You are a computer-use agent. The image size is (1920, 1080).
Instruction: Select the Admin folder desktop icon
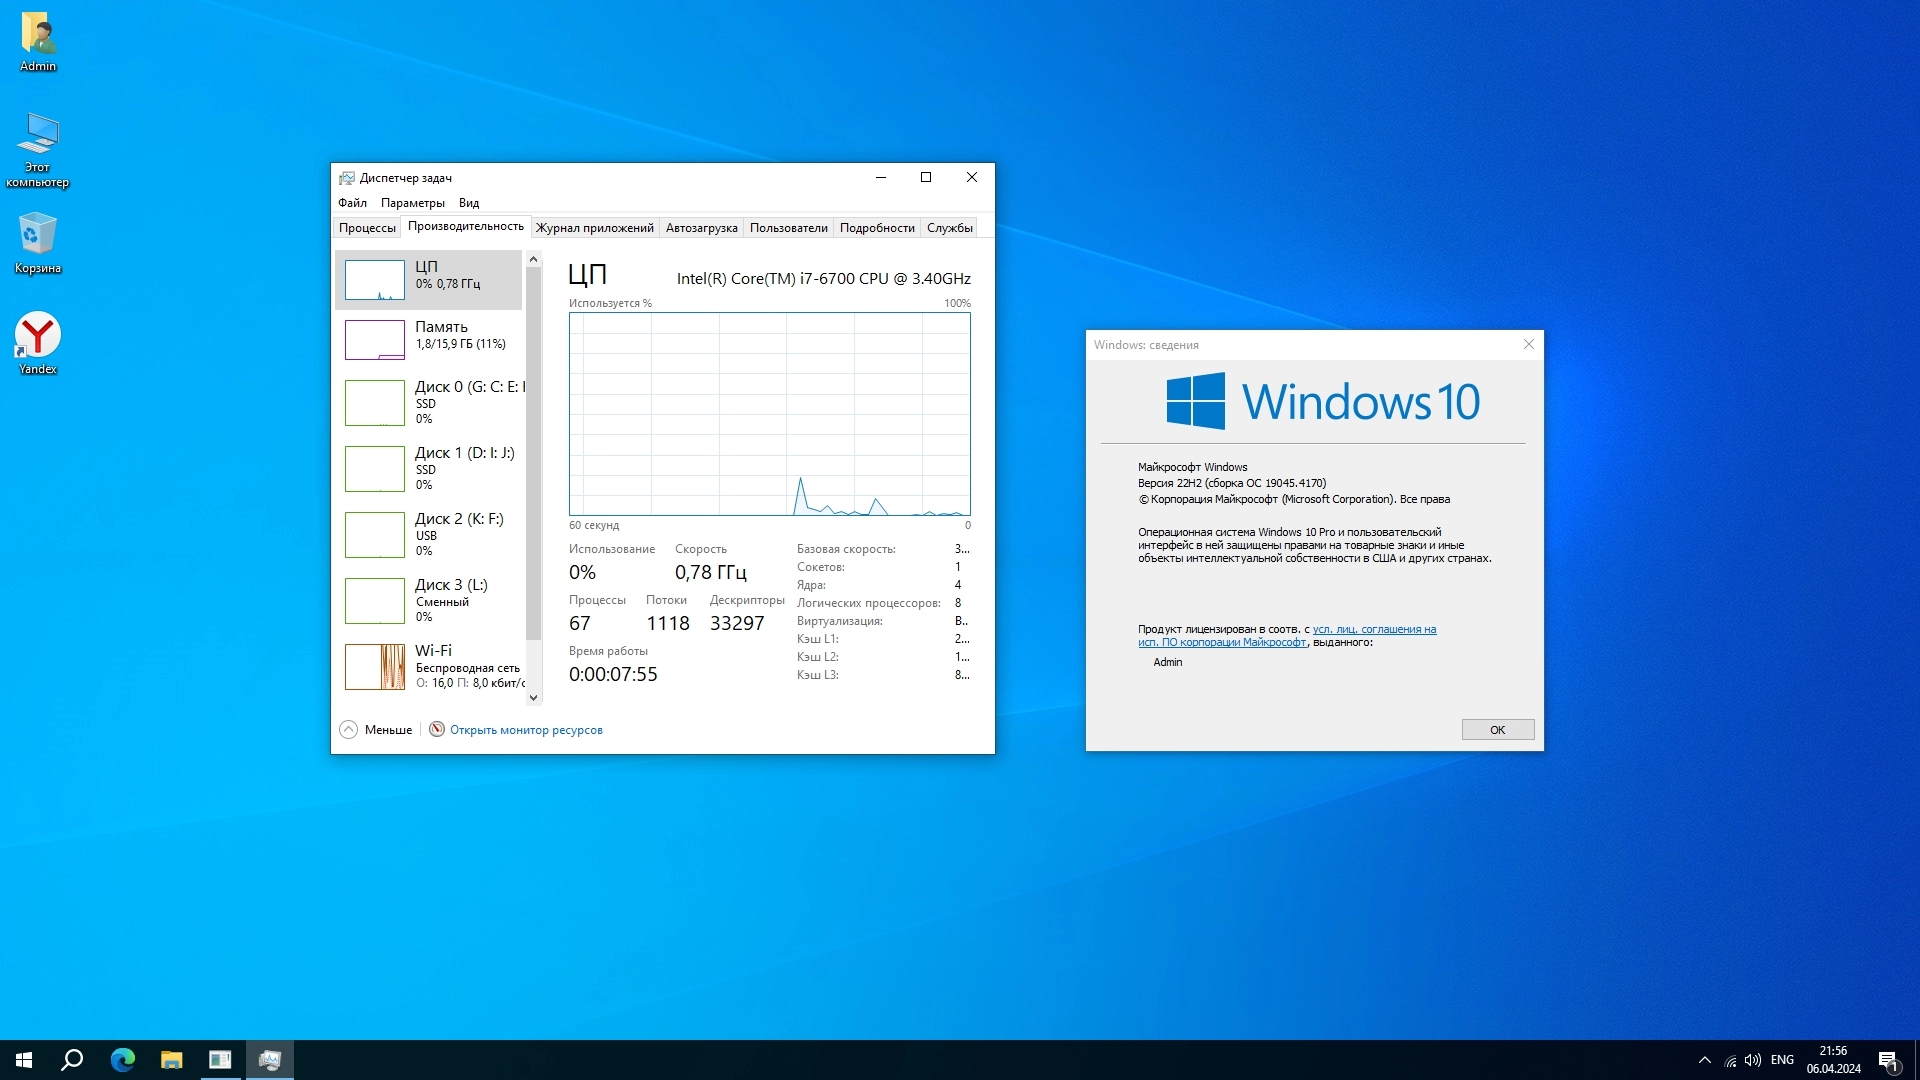[x=37, y=35]
